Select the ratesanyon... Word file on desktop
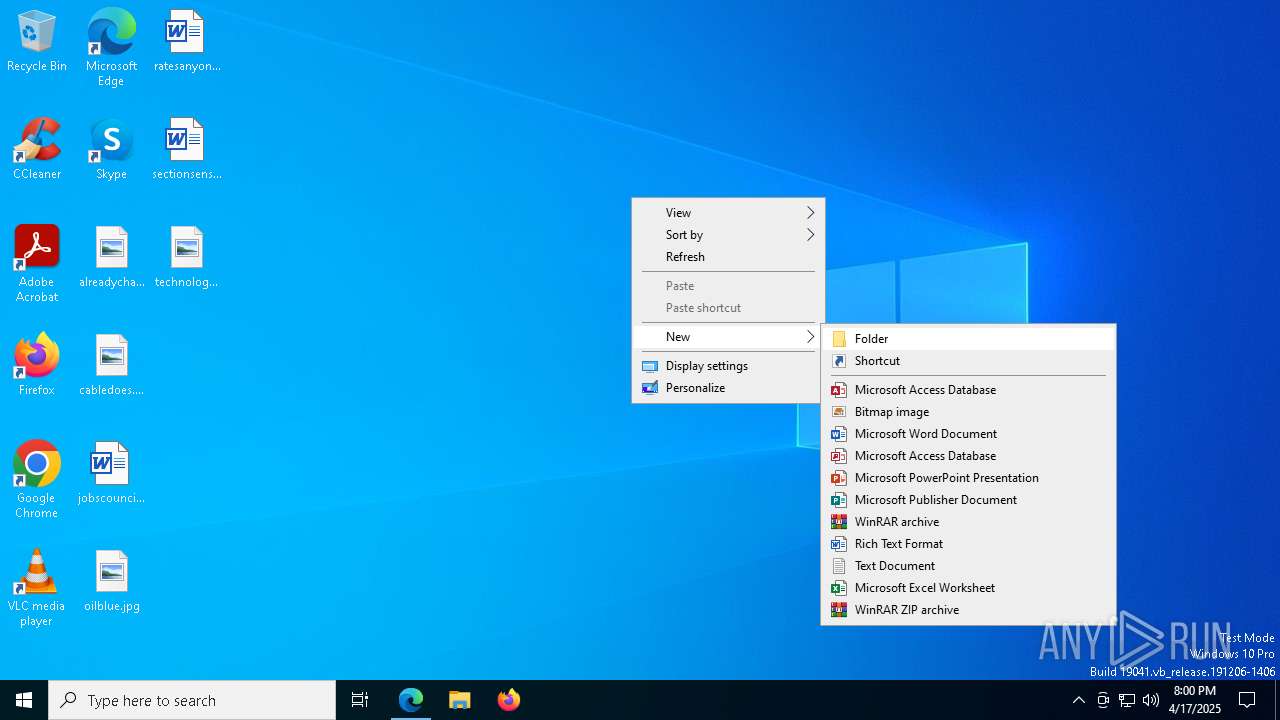1280x720 pixels. [x=186, y=42]
